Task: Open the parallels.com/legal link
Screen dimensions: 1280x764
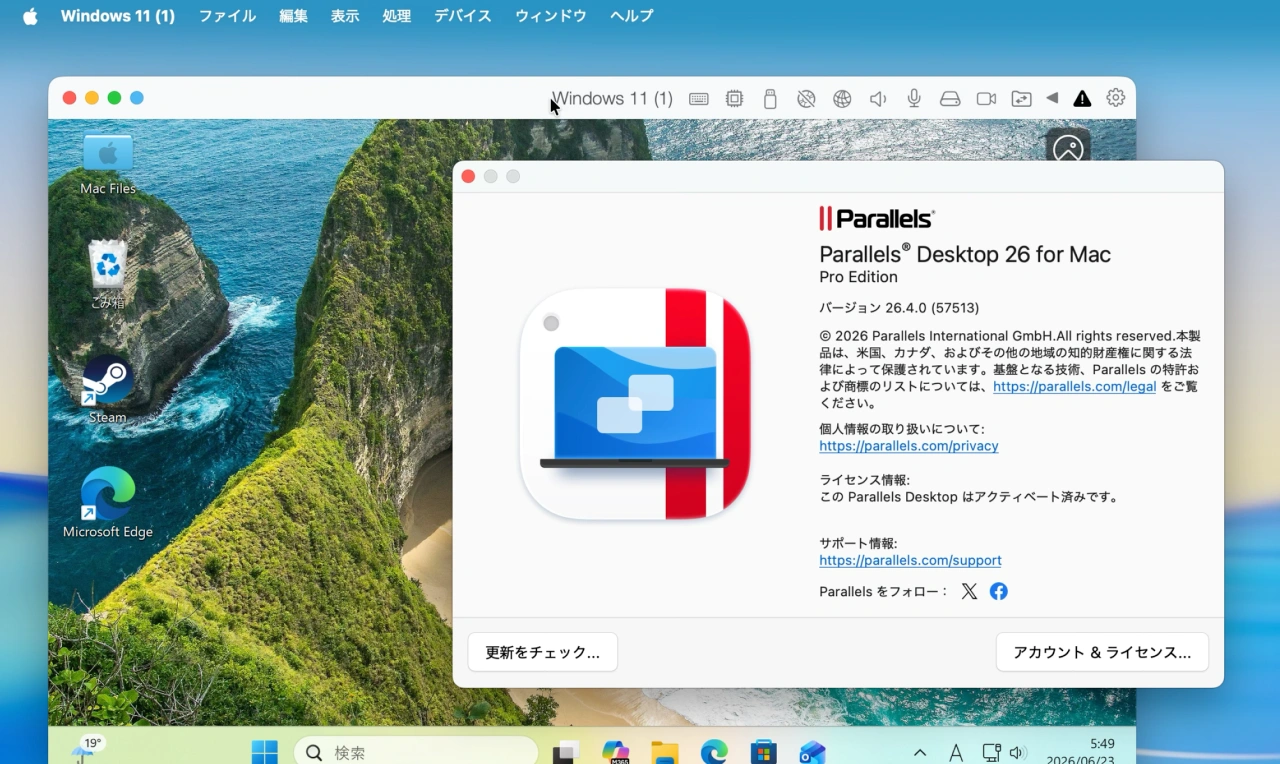Action: tap(1075, 386)
